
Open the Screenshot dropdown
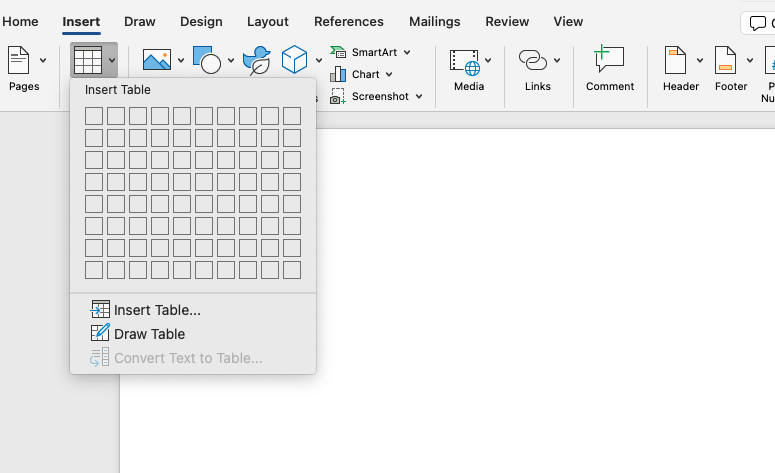pos(419,97)
